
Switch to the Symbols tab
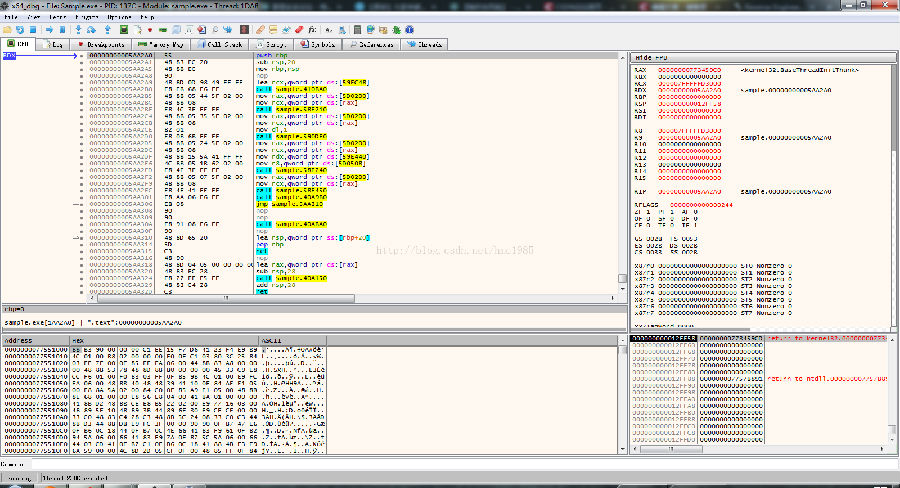click(317, 44)
